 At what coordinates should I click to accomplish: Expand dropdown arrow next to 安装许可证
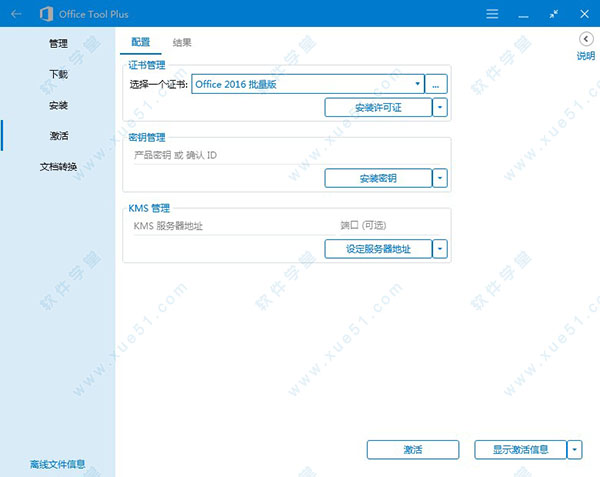(440, 107)
